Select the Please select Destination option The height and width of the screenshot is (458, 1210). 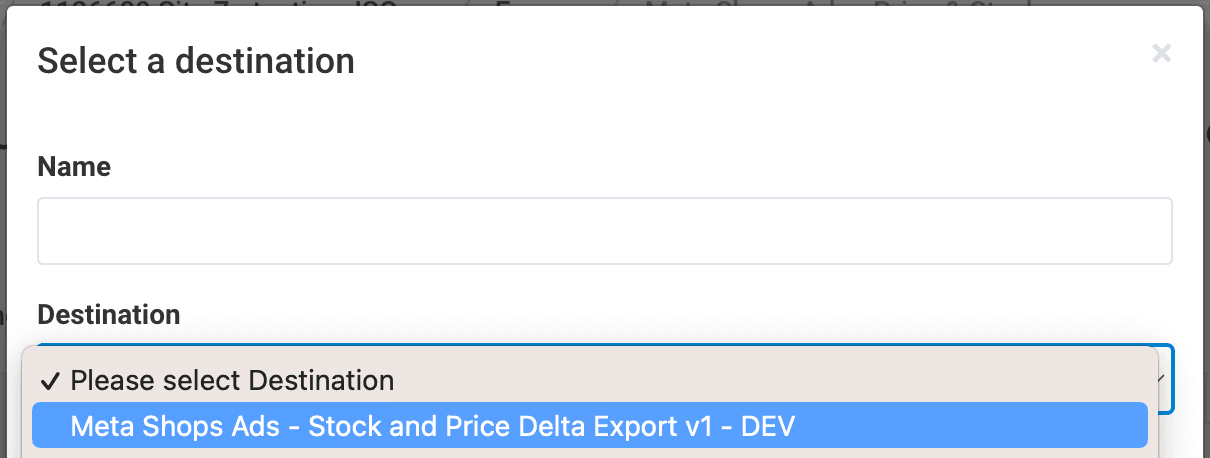point(232,380)
